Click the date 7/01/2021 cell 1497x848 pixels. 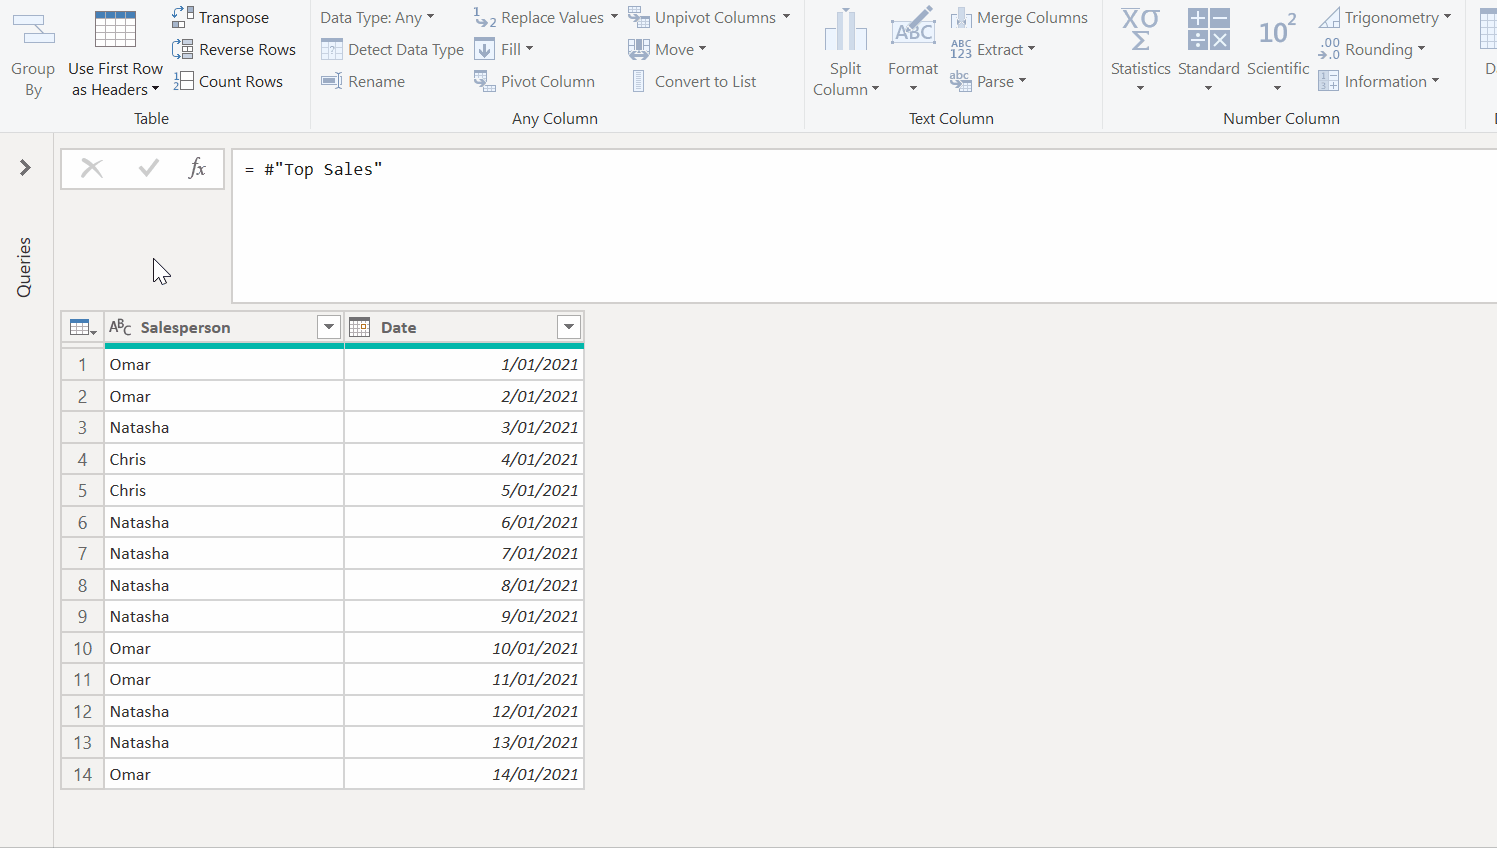pyautogui.click(x=464, y=554)
